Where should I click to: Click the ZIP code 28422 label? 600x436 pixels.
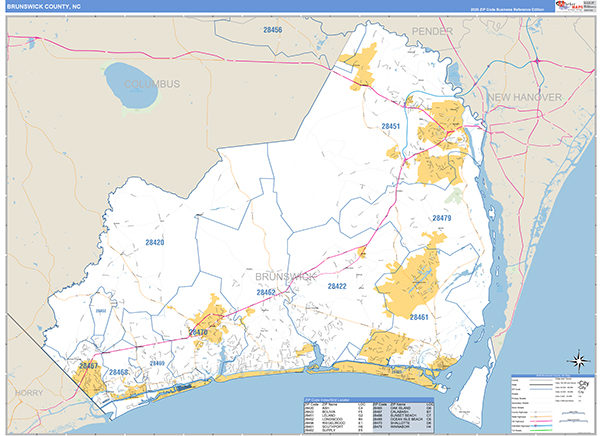(336, 286)
